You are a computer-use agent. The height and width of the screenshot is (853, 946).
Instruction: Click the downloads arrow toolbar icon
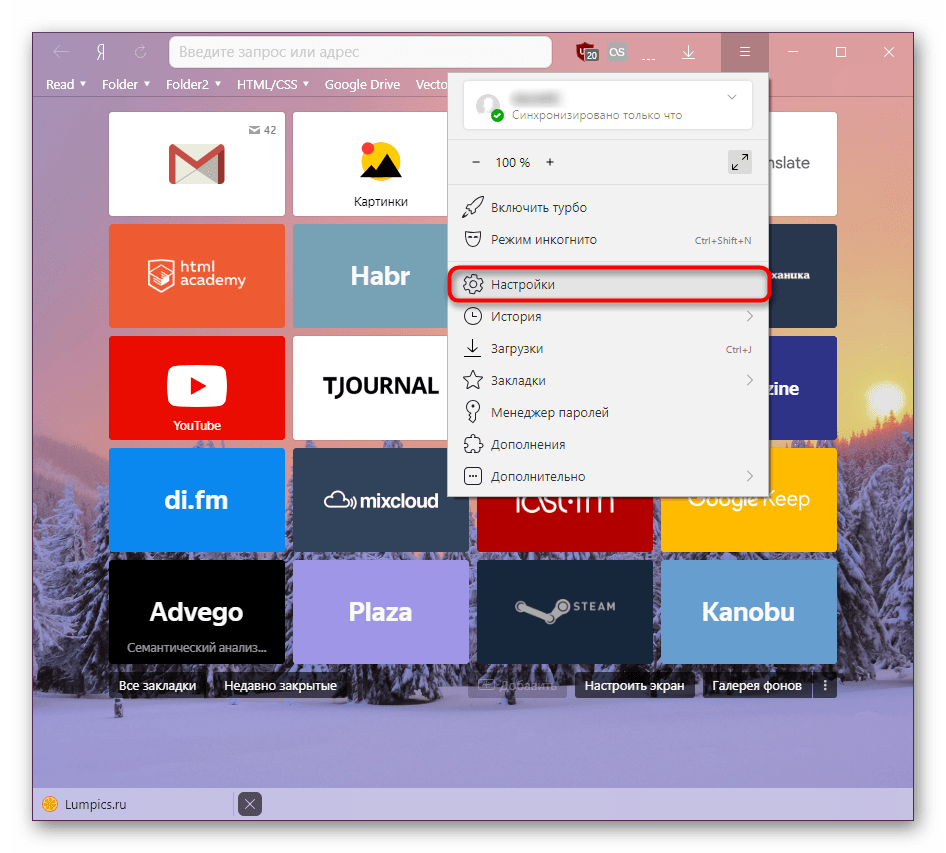[688, 52]
